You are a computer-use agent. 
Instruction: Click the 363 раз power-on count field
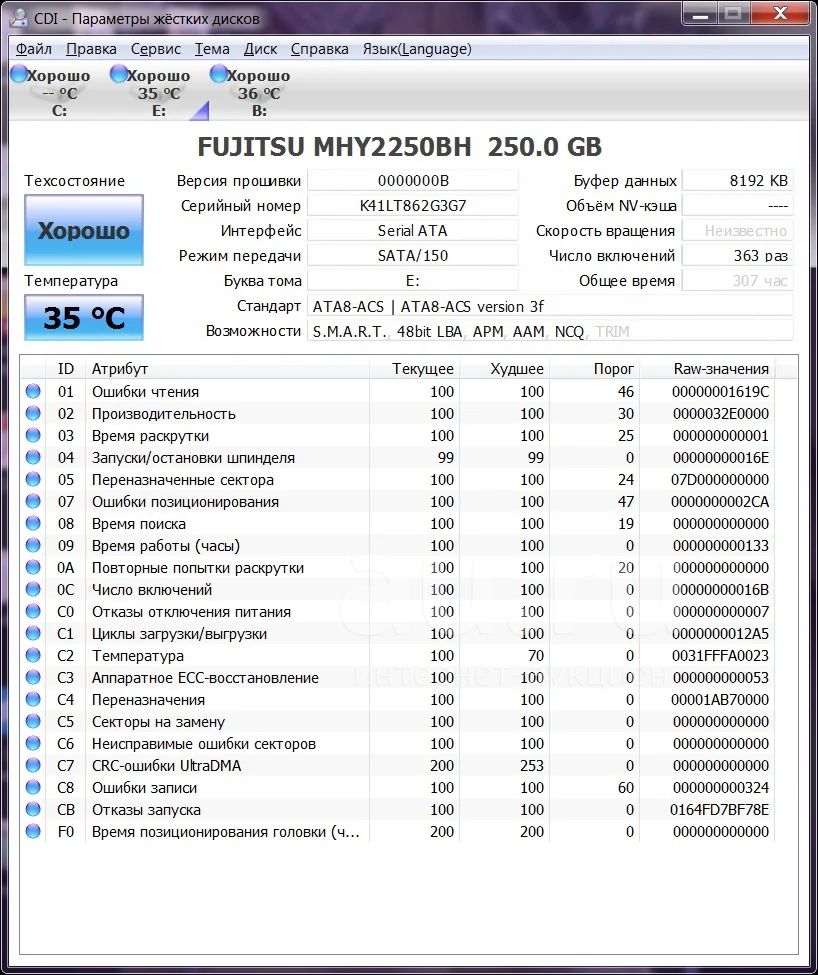[x=738, y=256]
